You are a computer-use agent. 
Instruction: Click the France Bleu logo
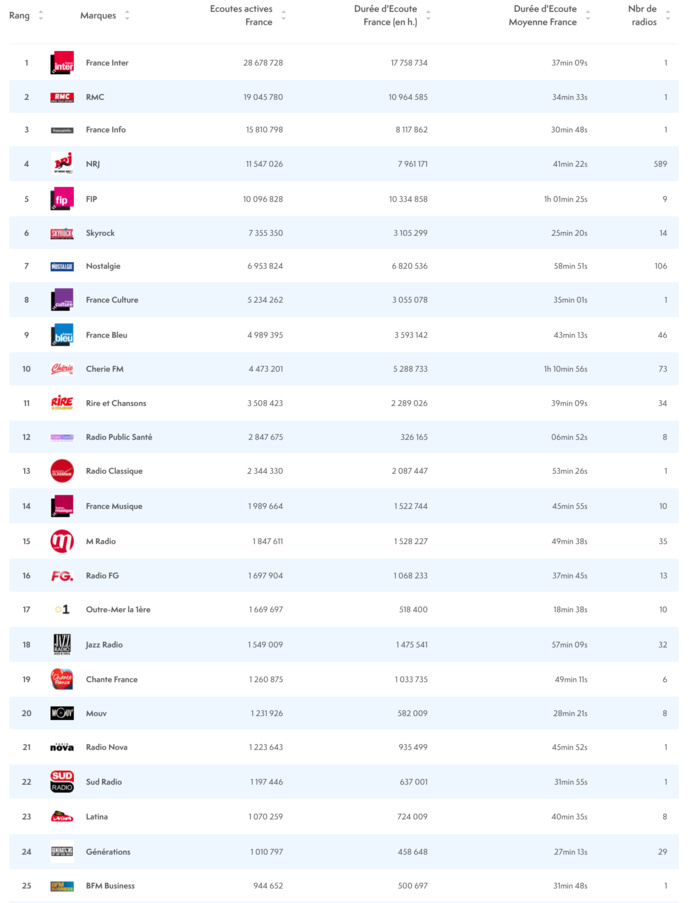(61, 336)
